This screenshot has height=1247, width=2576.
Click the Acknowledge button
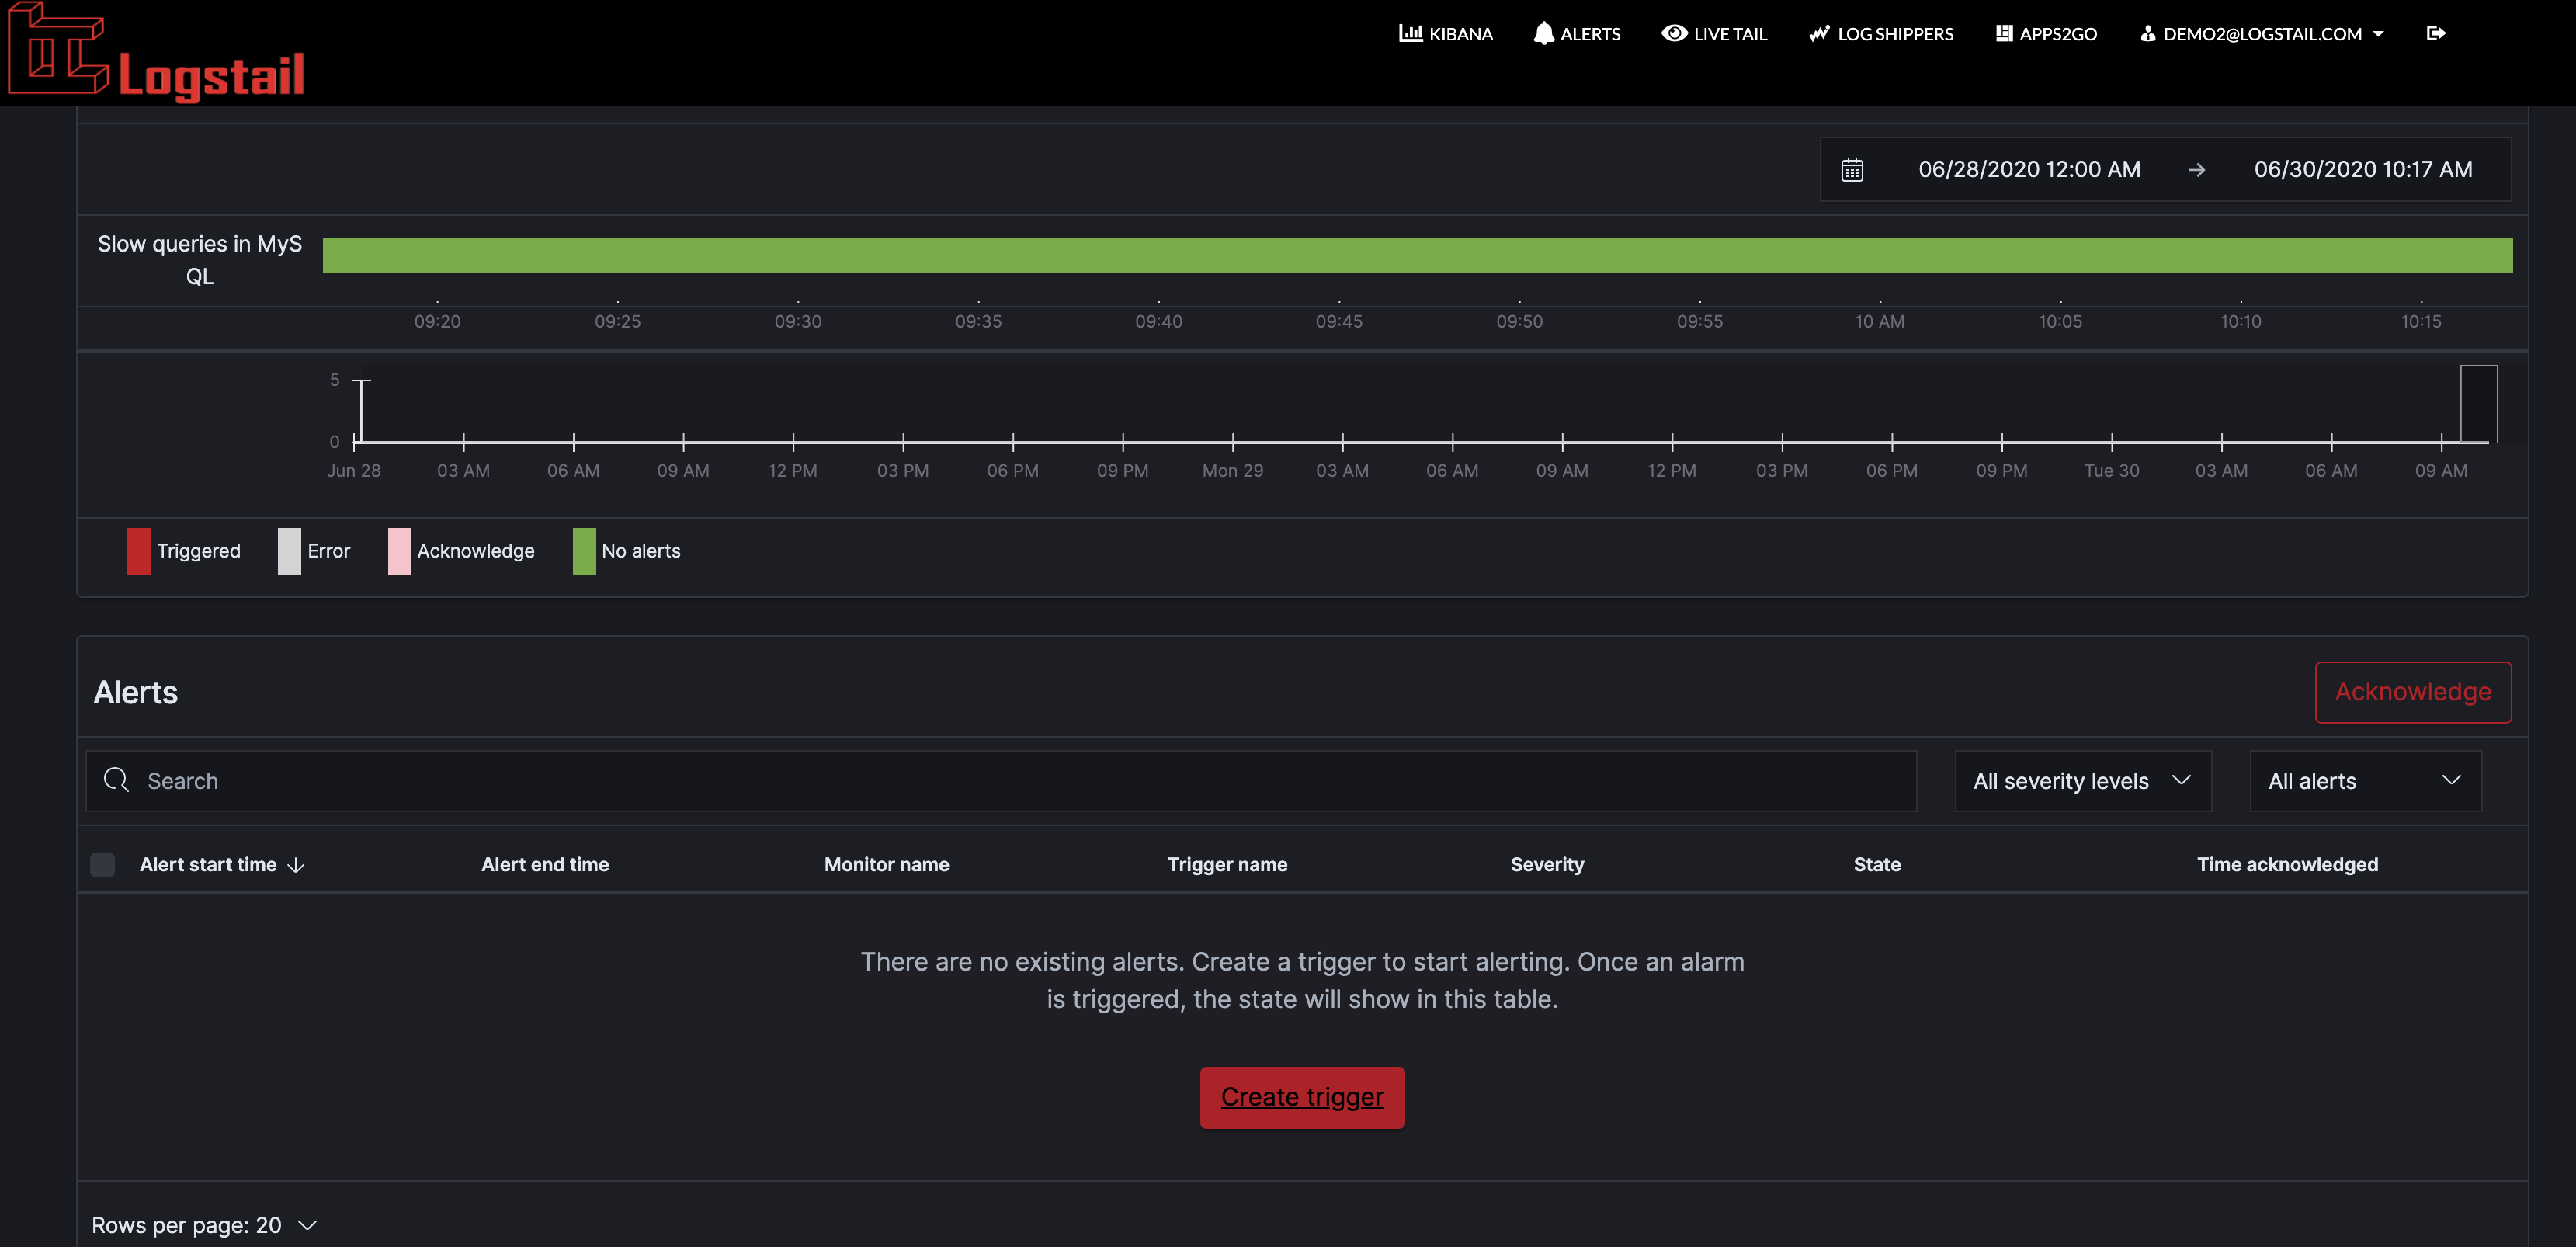[x=2412, y=692]
